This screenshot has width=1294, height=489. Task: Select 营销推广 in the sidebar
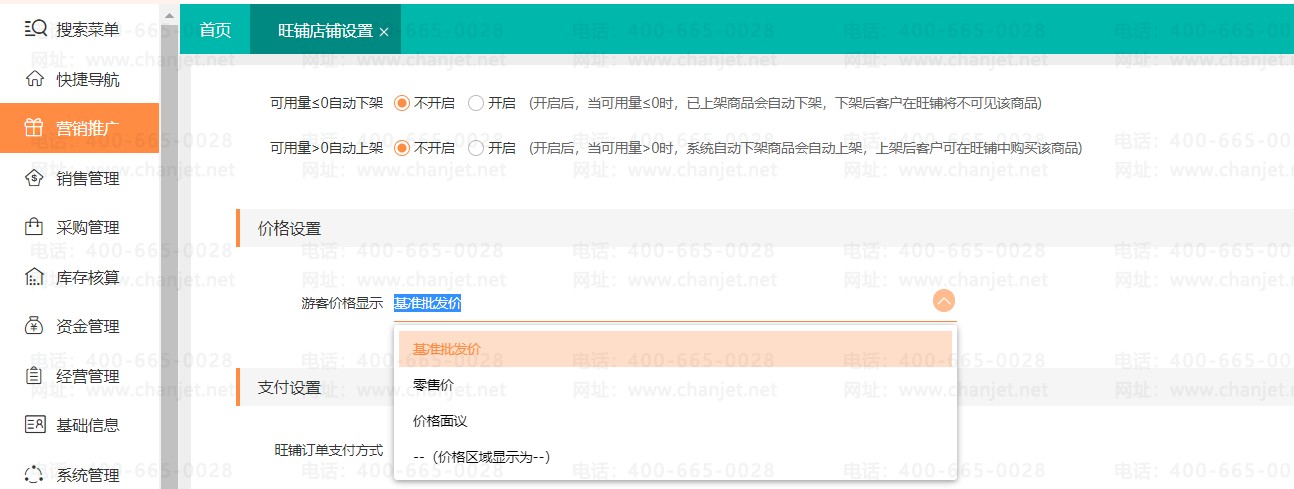pyautogui.click(x=80, y=128)
